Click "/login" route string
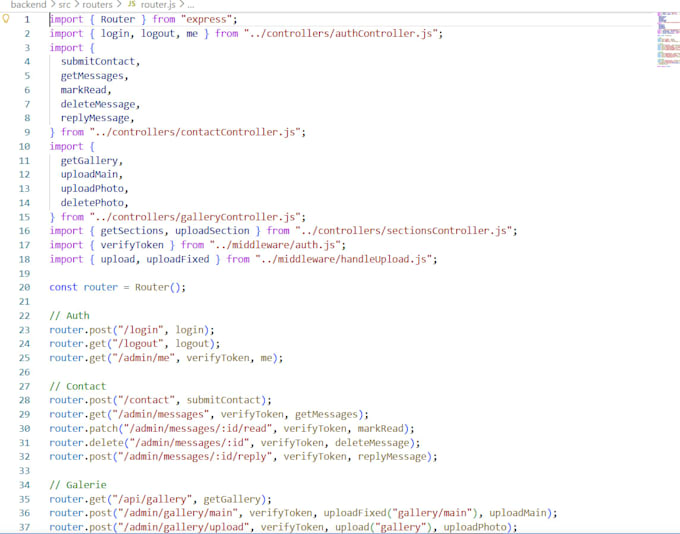The width and height of the screenshot is (680, 534). [x=141, y=330]
